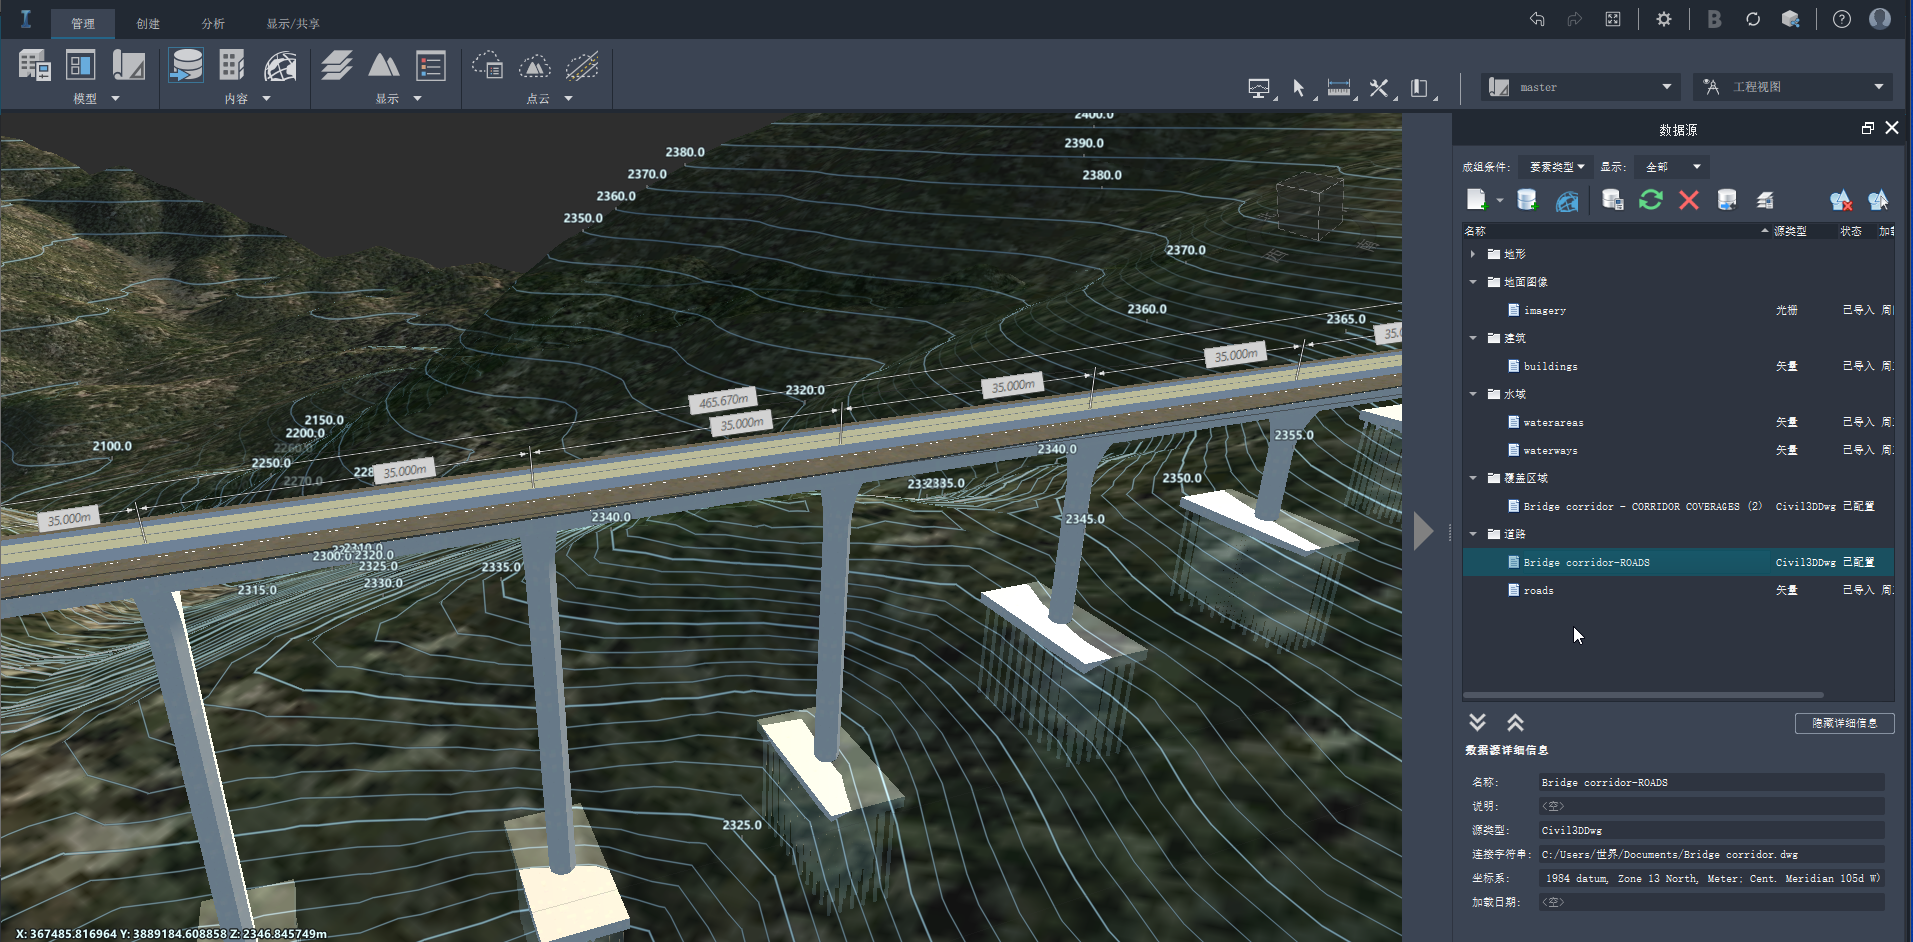Click the blue globe Model Builder source icon

tap(1567, 201)
